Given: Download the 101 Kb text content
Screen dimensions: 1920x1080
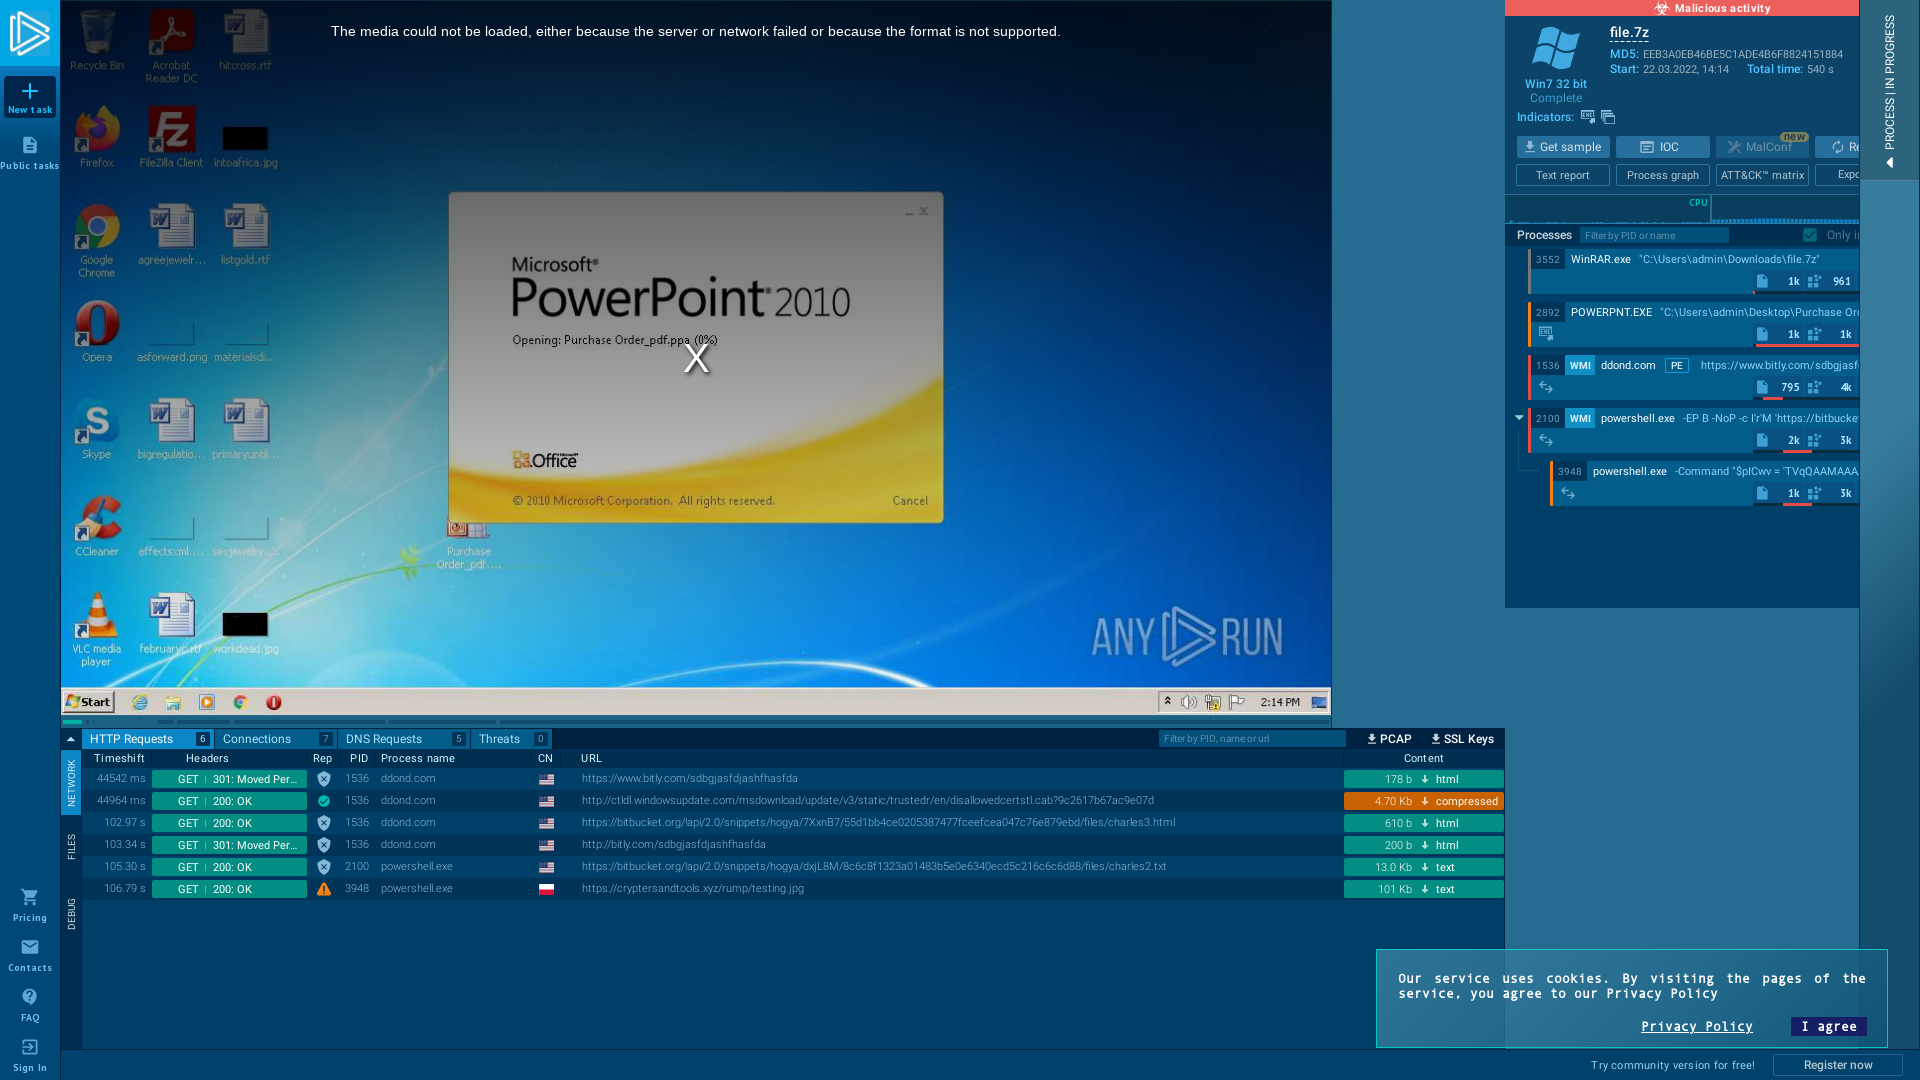Looking at the screenshot, I should [x=1424, y=889].
